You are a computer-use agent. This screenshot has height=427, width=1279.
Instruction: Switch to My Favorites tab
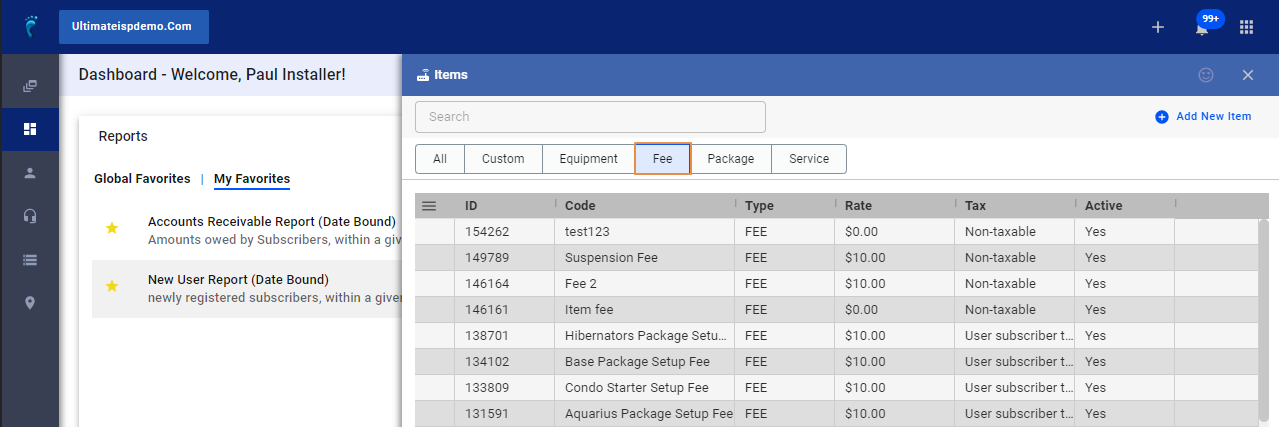(x=252, y=179)
